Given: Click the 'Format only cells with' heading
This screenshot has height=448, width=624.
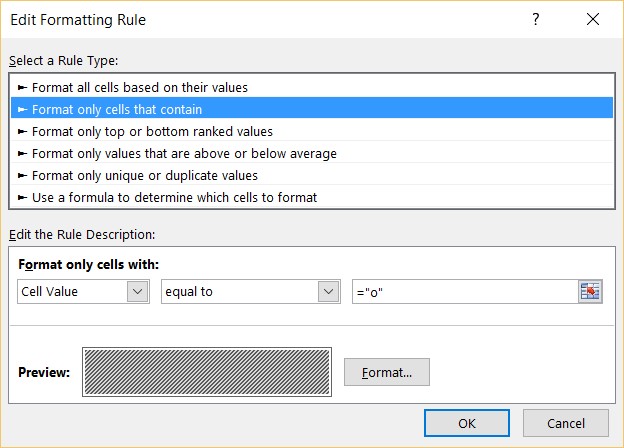Looking at the screenshot, I should pyautogui.click(x=89, y=265).
